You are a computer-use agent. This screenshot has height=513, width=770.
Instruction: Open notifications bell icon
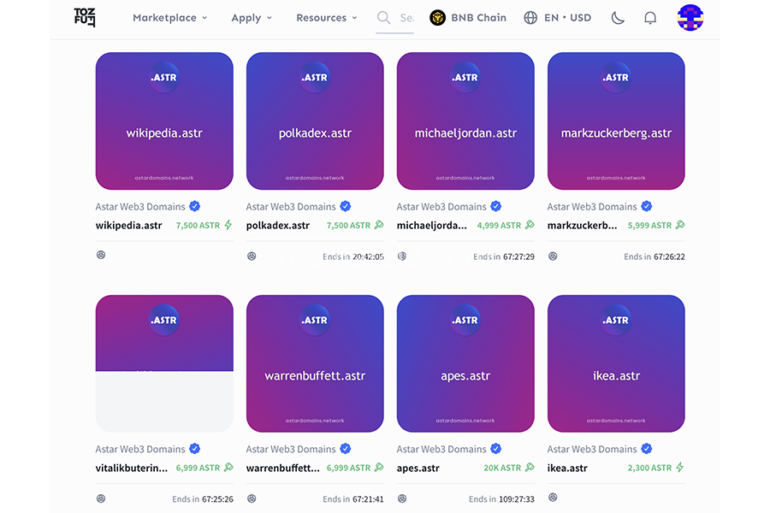tap(650, 18)
